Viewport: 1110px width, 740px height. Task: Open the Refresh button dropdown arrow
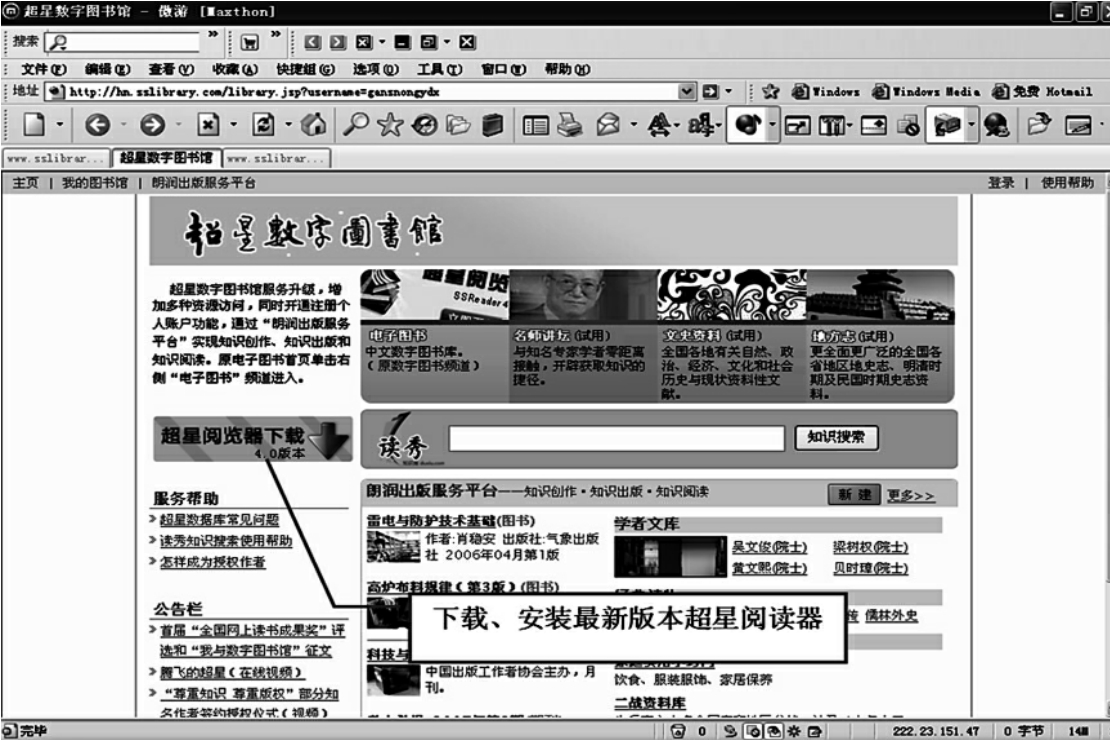point(288,125)
